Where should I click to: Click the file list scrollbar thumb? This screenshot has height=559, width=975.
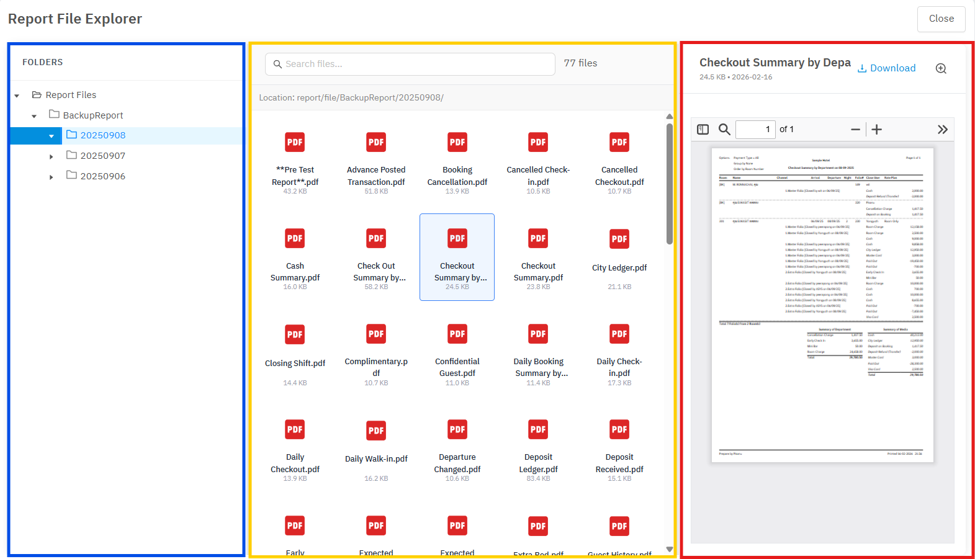[669, 183]
